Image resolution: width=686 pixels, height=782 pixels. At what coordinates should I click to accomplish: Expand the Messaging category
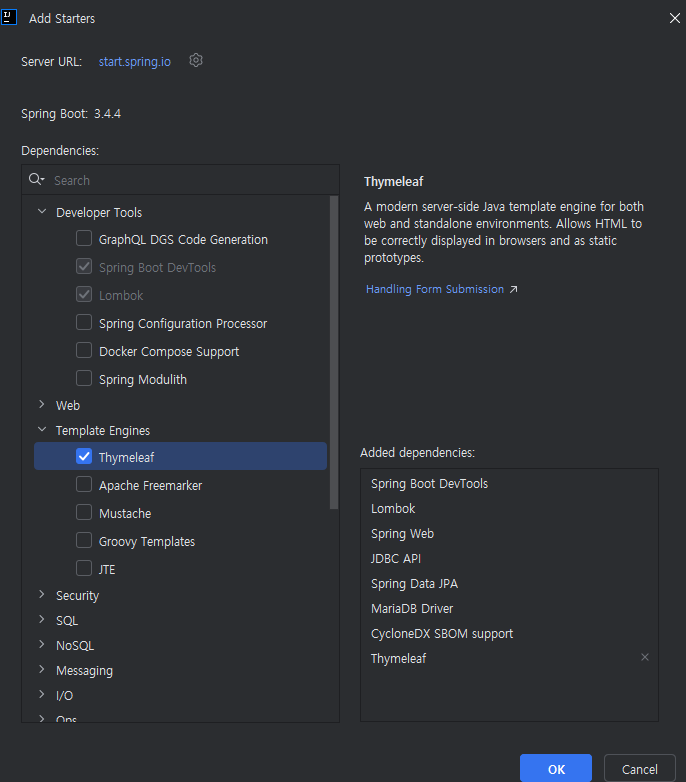click(x=42, y=669)
